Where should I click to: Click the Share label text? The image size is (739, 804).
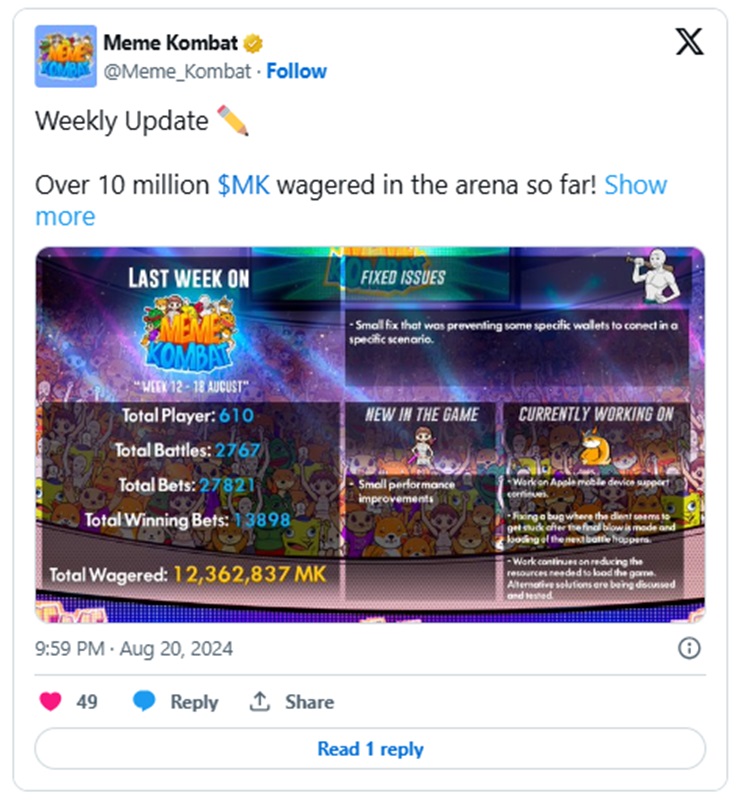click(309, 701)
